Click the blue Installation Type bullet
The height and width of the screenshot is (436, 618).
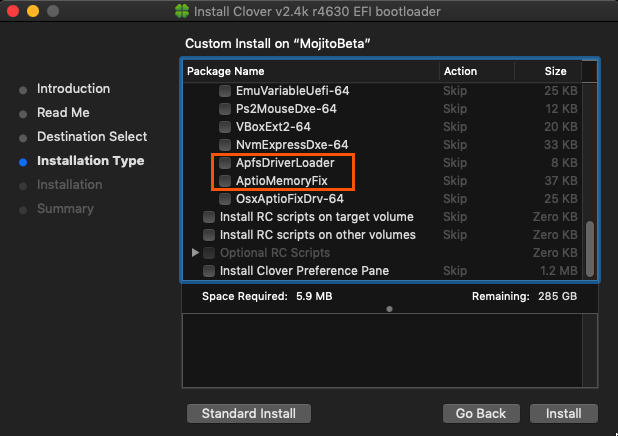(23, 162)
